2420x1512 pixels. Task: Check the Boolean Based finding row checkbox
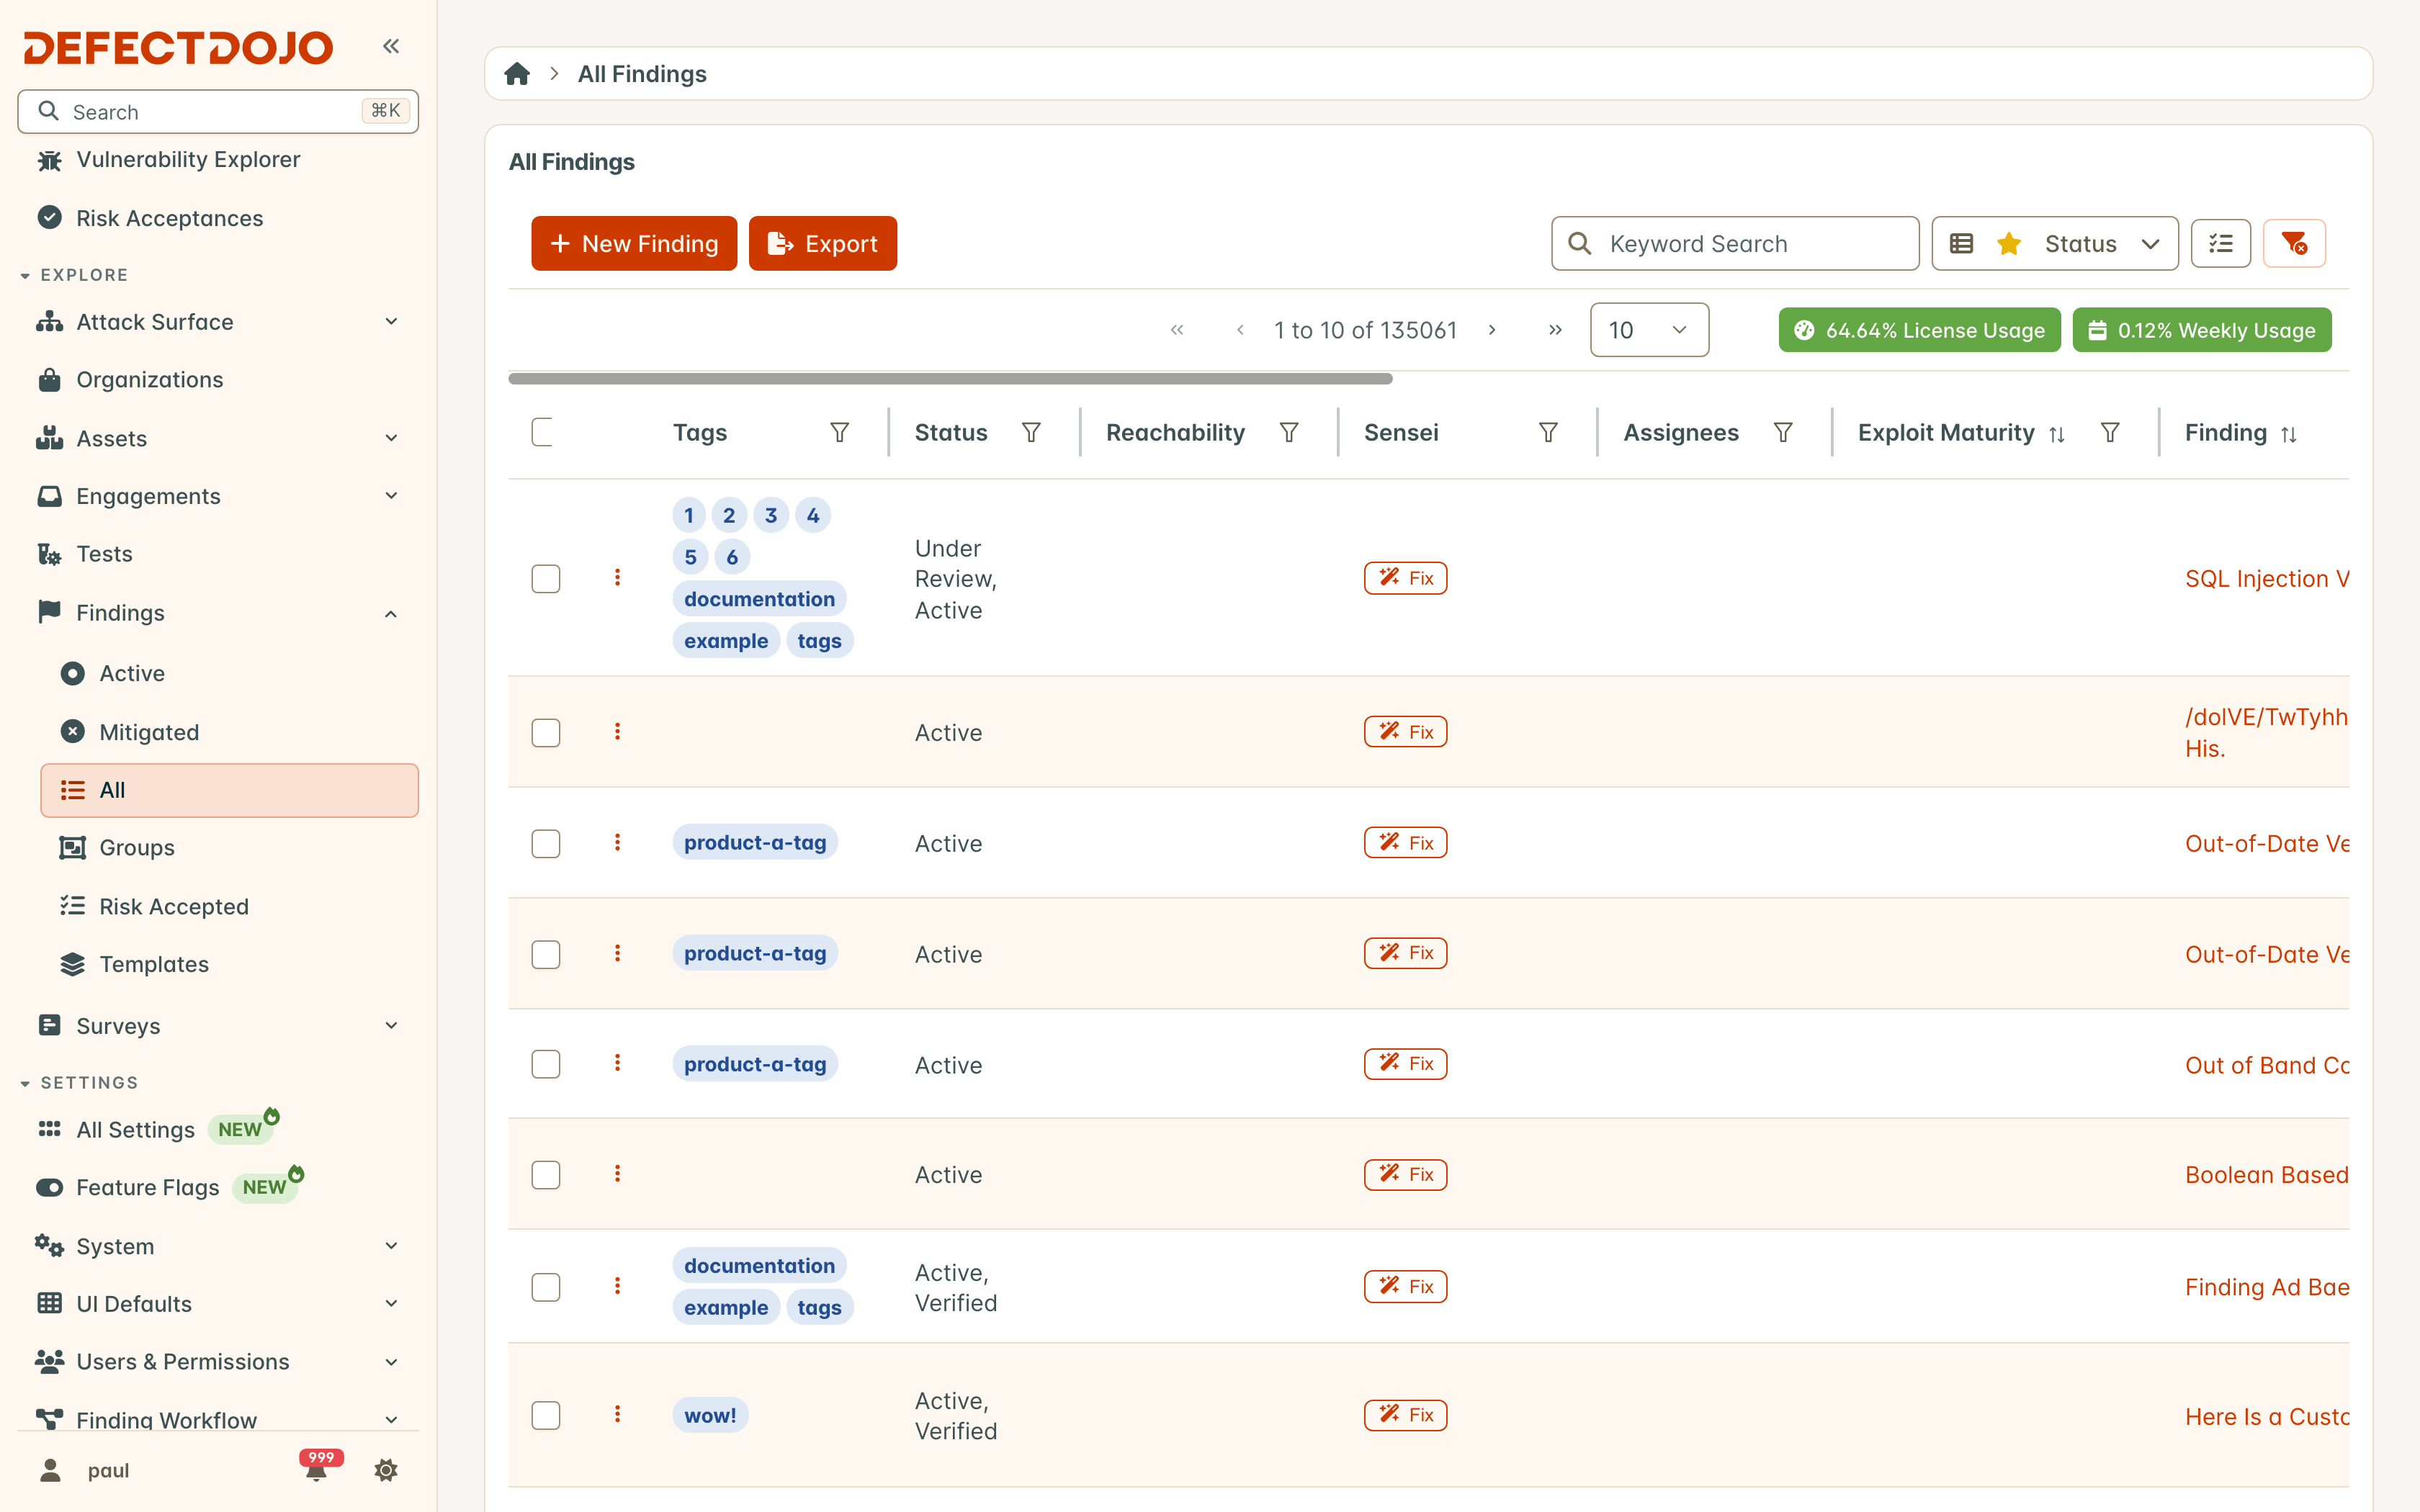[546, 1174]
